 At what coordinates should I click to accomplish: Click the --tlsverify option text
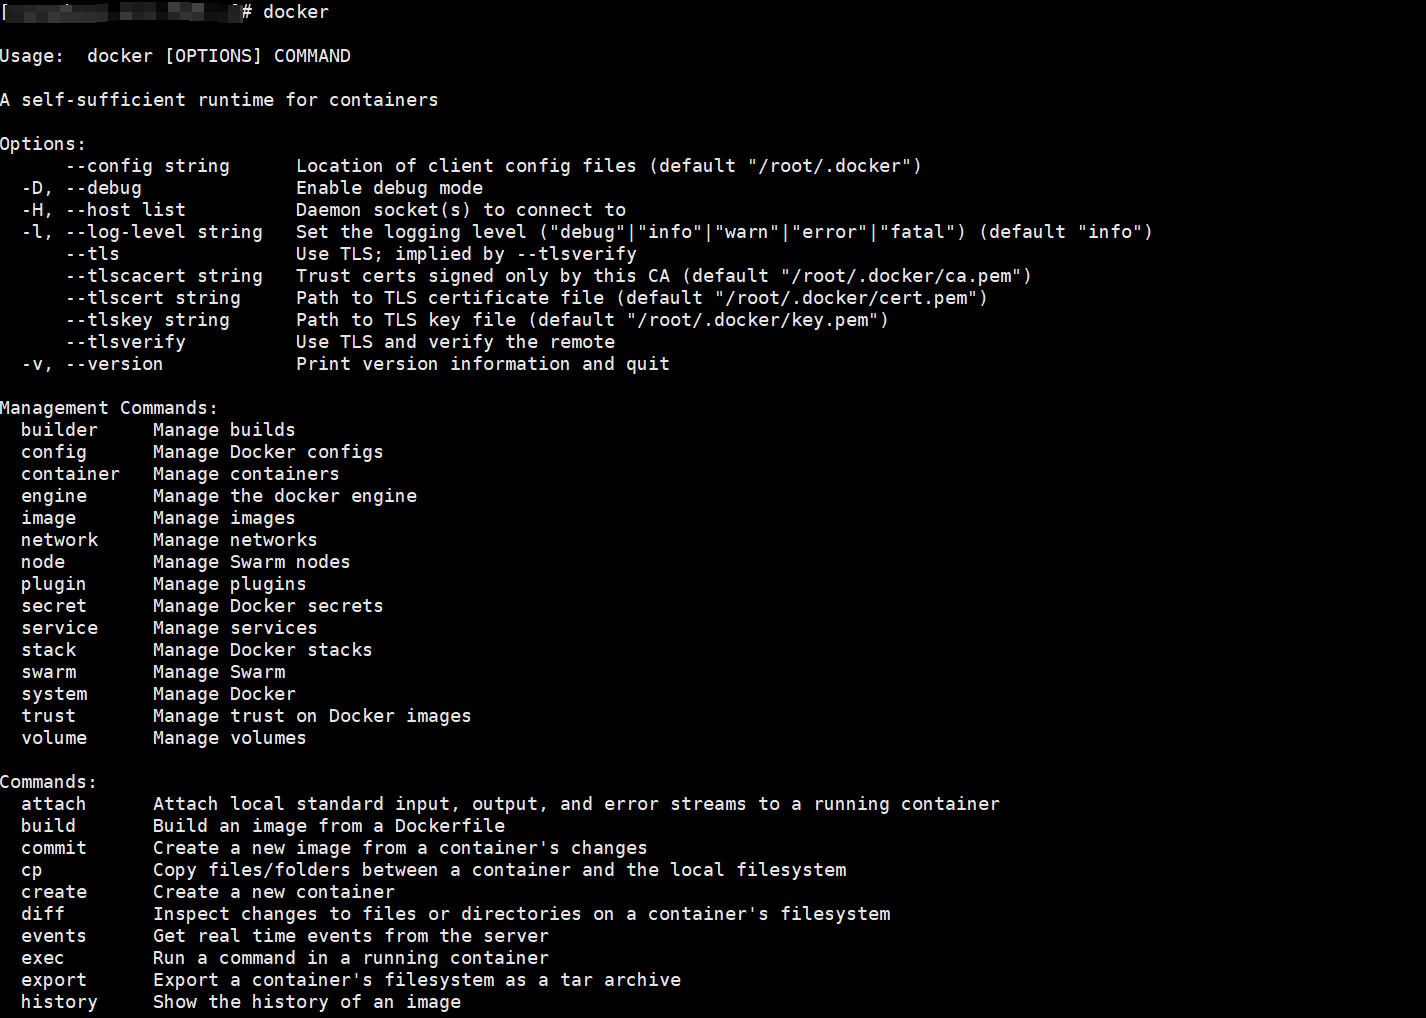click(126, 342)
